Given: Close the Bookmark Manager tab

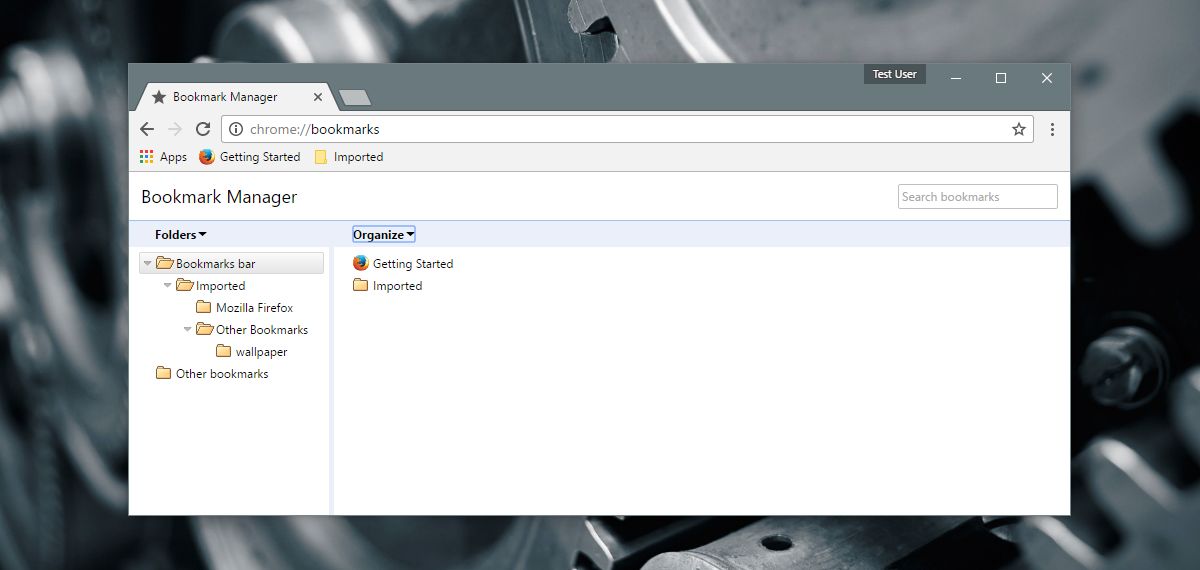Looking at the screenshot, I should [318, 98].
